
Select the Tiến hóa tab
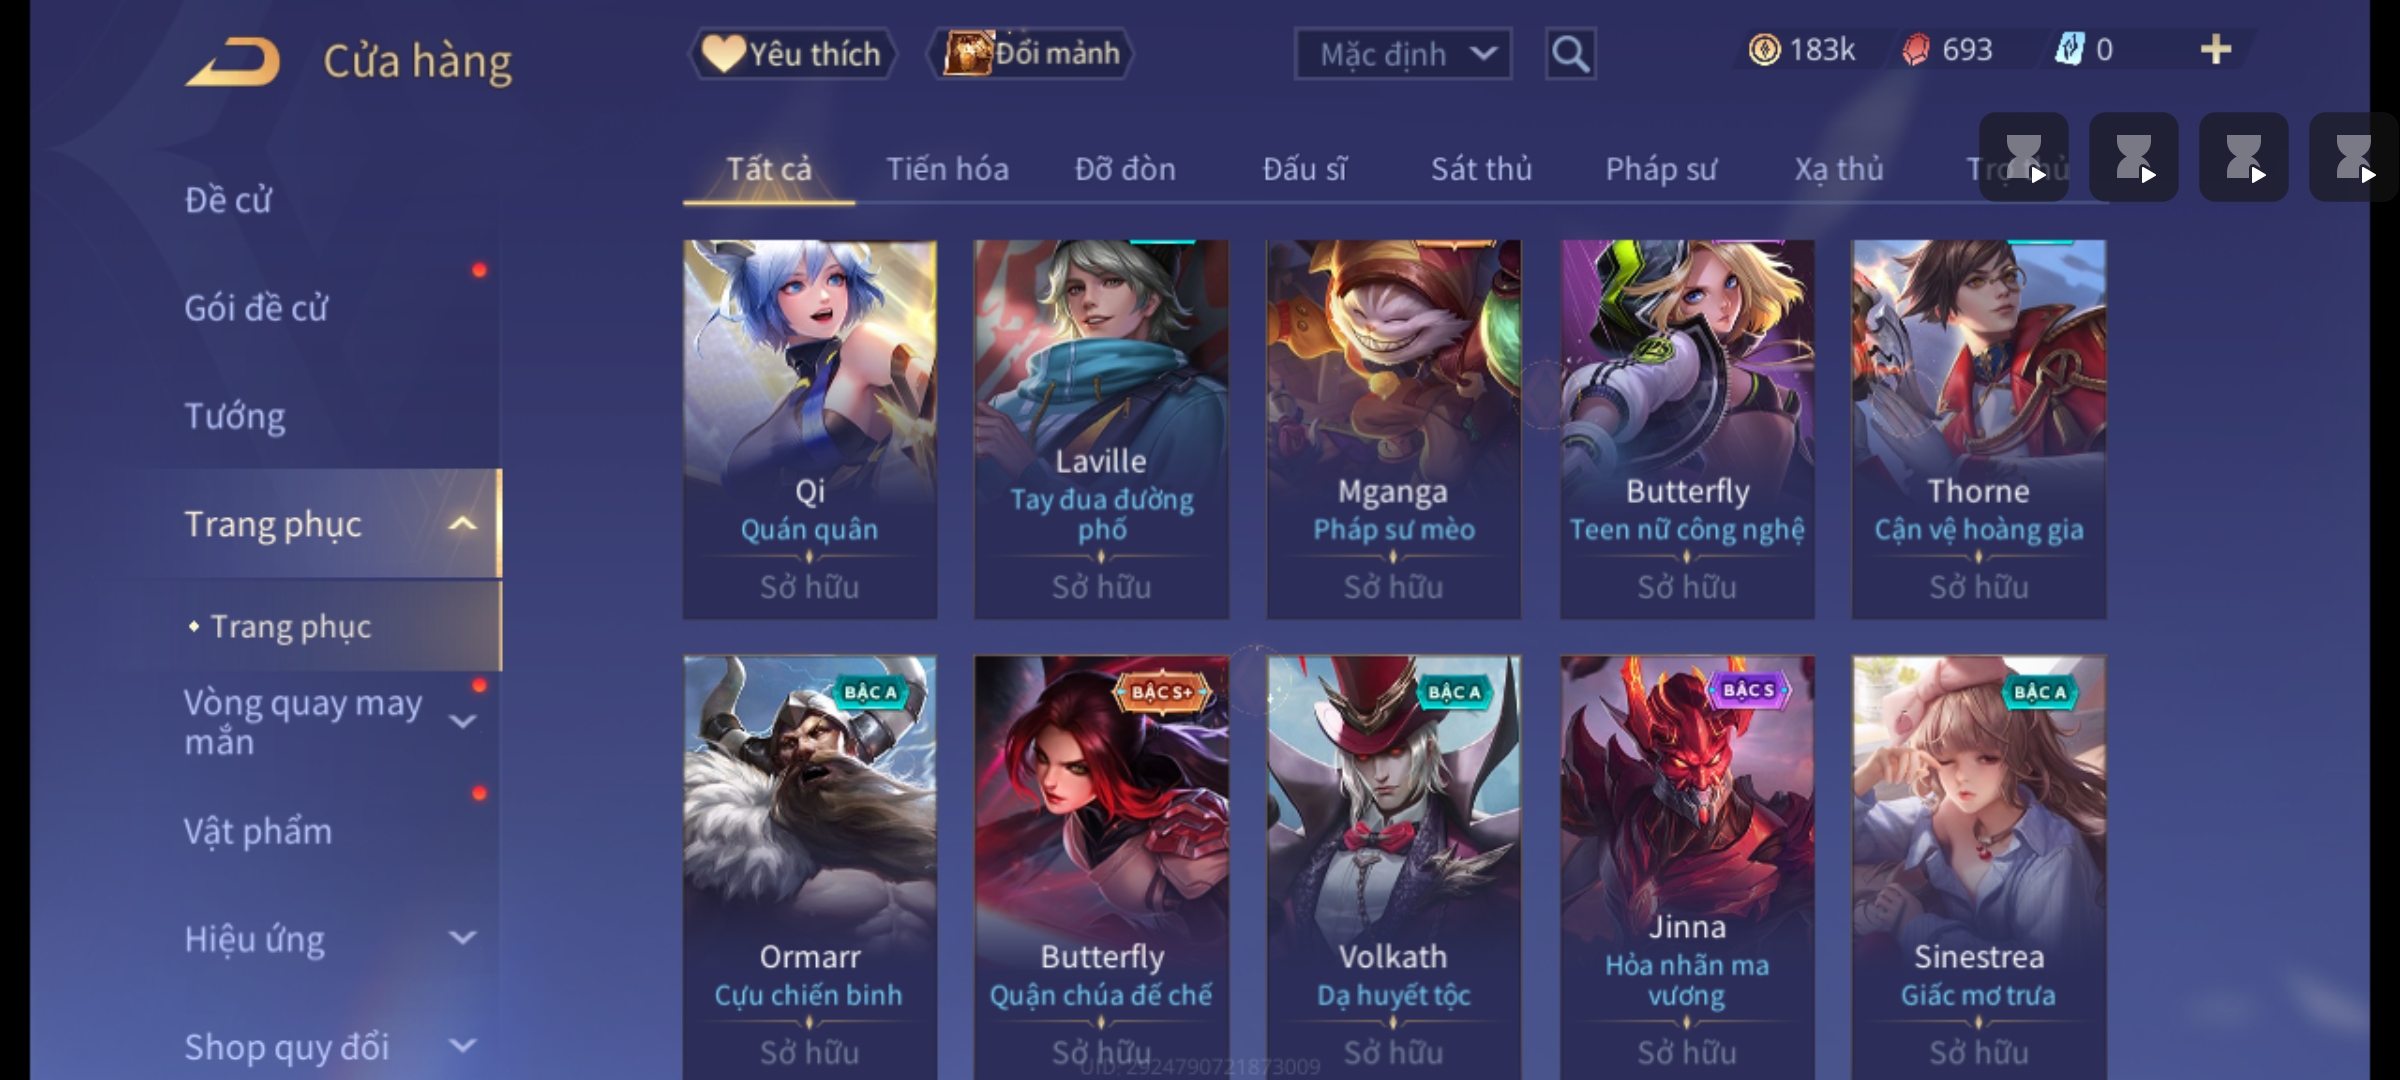947,169
